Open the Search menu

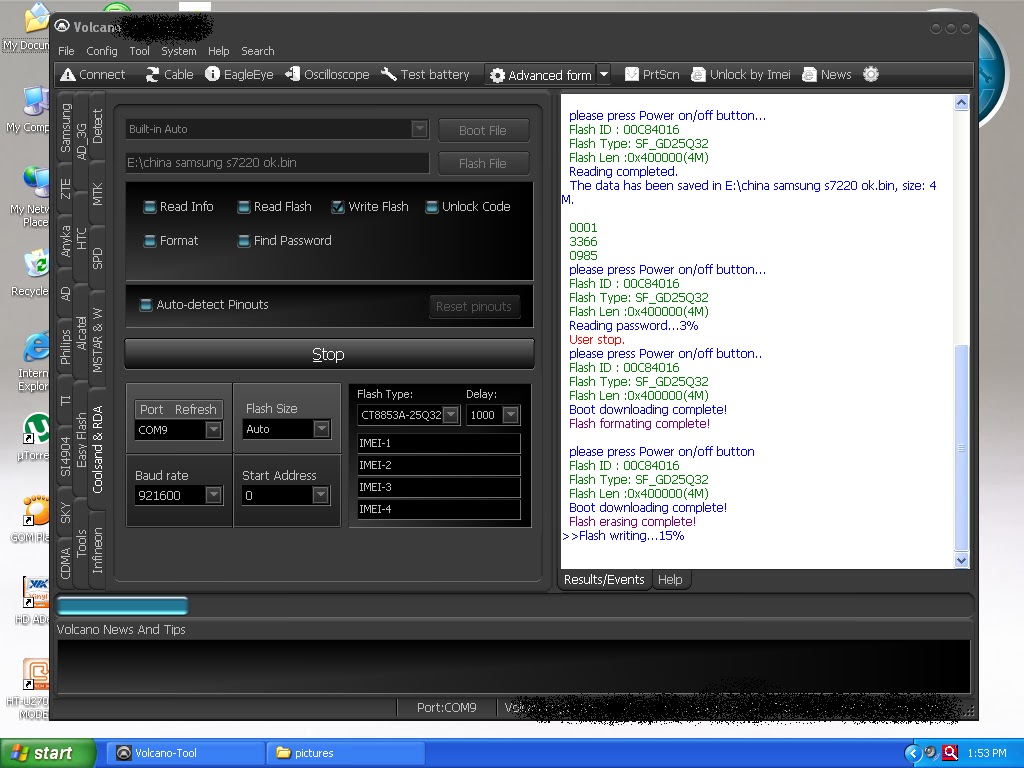pos(258,51)
